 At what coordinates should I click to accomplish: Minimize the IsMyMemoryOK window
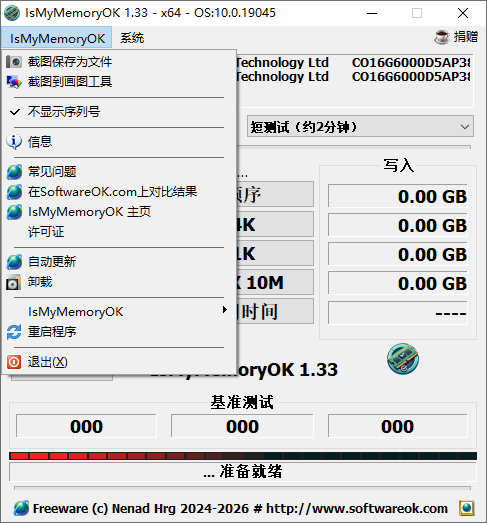click(x=372, y=13)
